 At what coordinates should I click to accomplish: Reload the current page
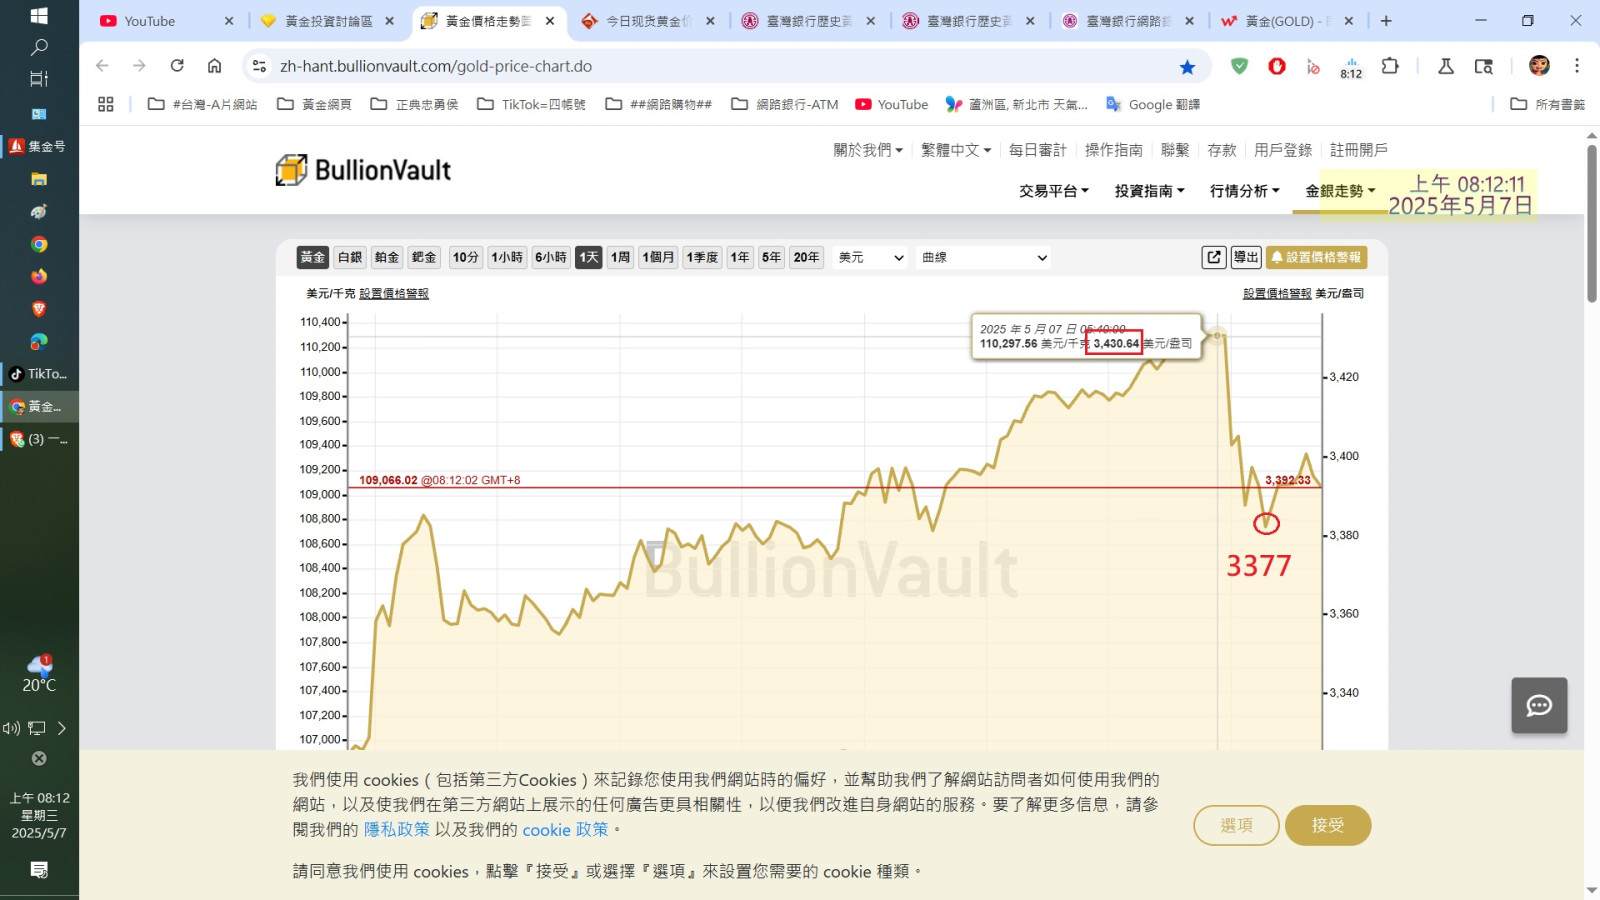coord(177,66)
